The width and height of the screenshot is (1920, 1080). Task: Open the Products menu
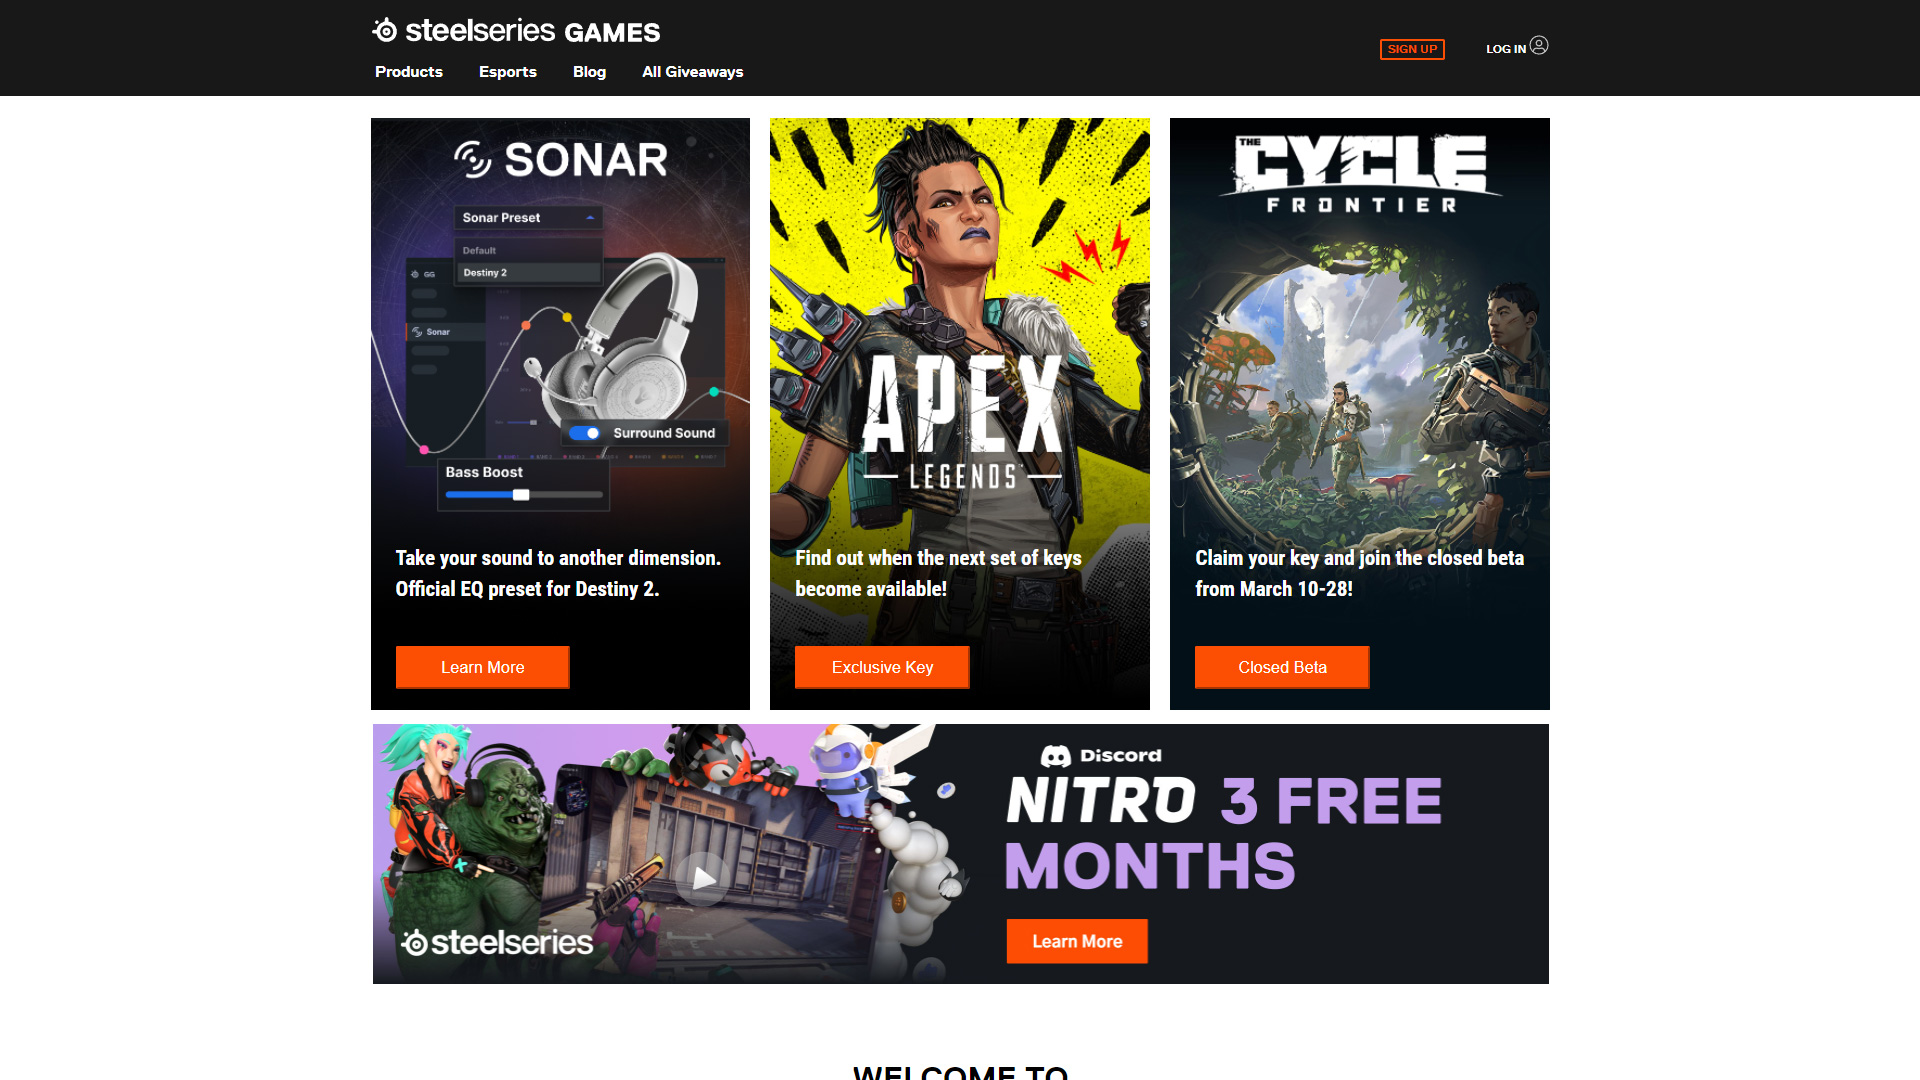click(409, 72)
